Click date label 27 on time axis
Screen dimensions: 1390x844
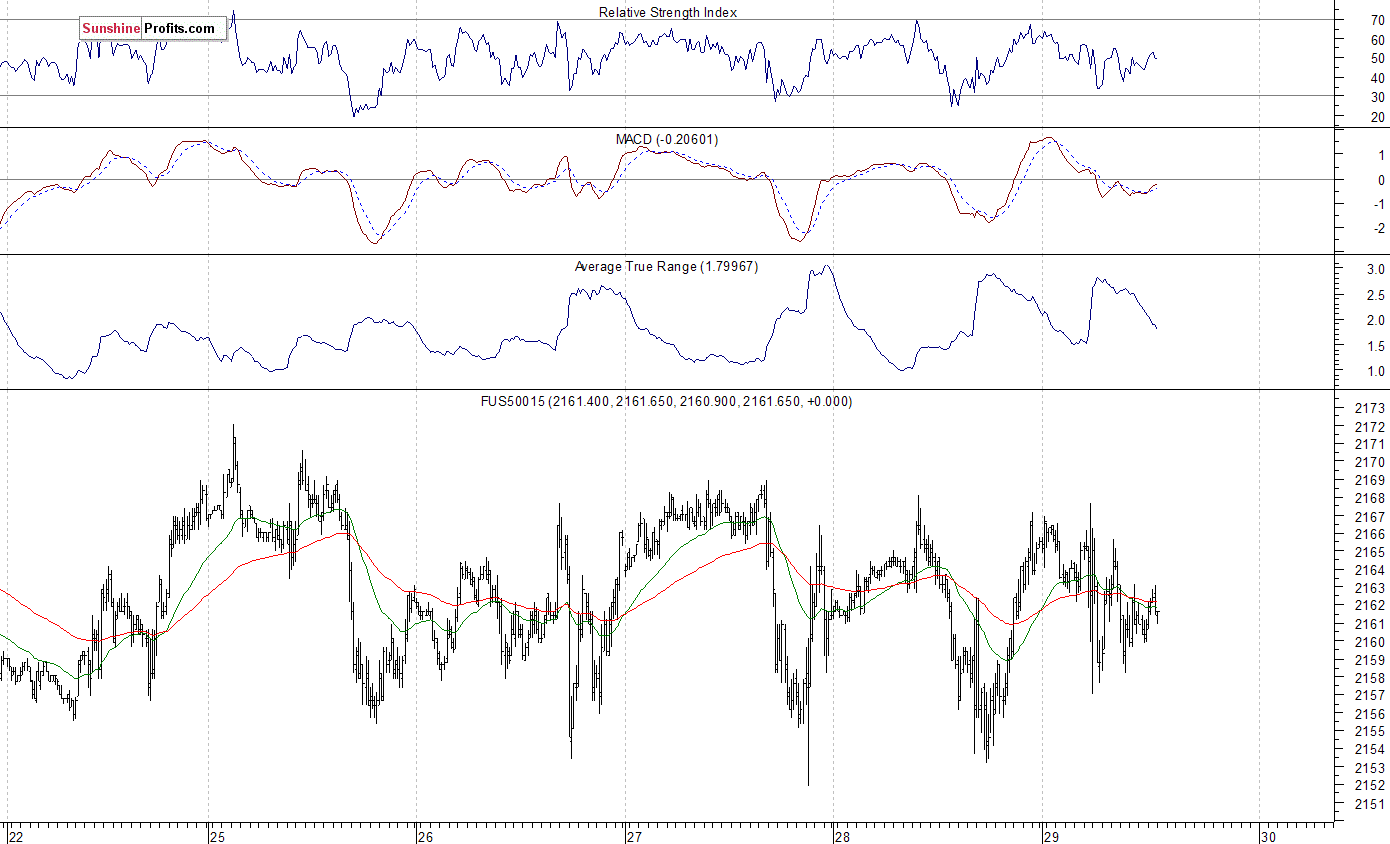[635, 836]
